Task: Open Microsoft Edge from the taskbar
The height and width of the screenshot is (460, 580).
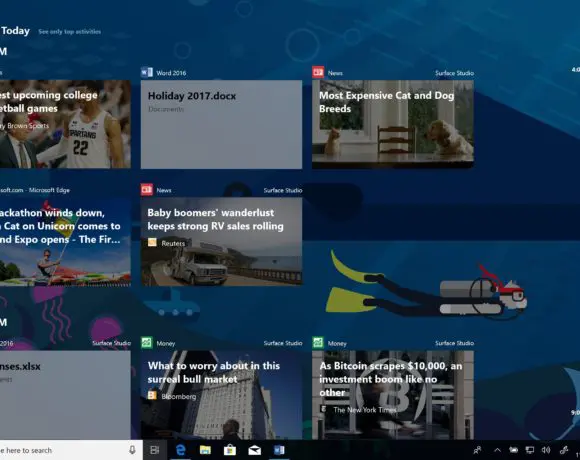Action: (180, 450)
